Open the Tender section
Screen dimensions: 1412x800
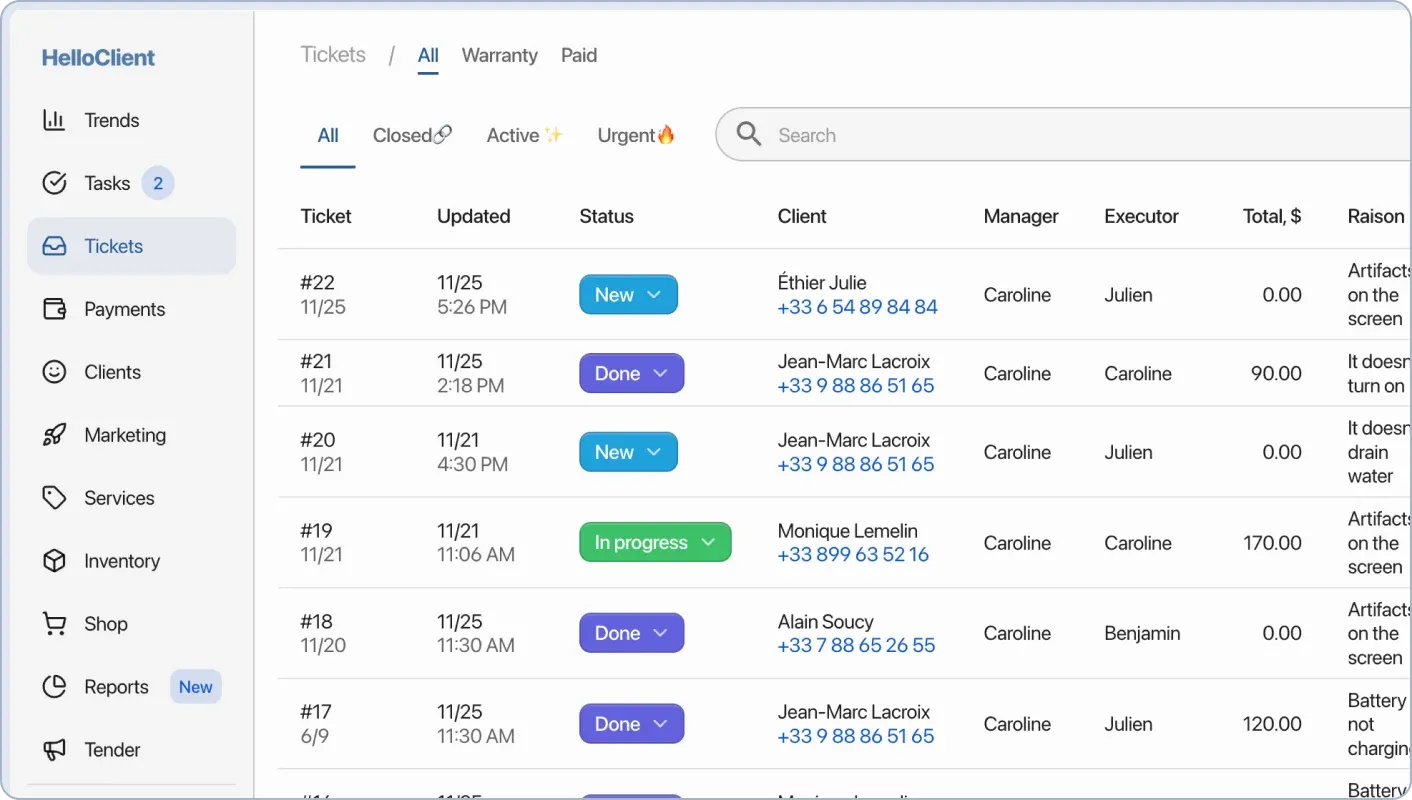click(x=112, y=749)
